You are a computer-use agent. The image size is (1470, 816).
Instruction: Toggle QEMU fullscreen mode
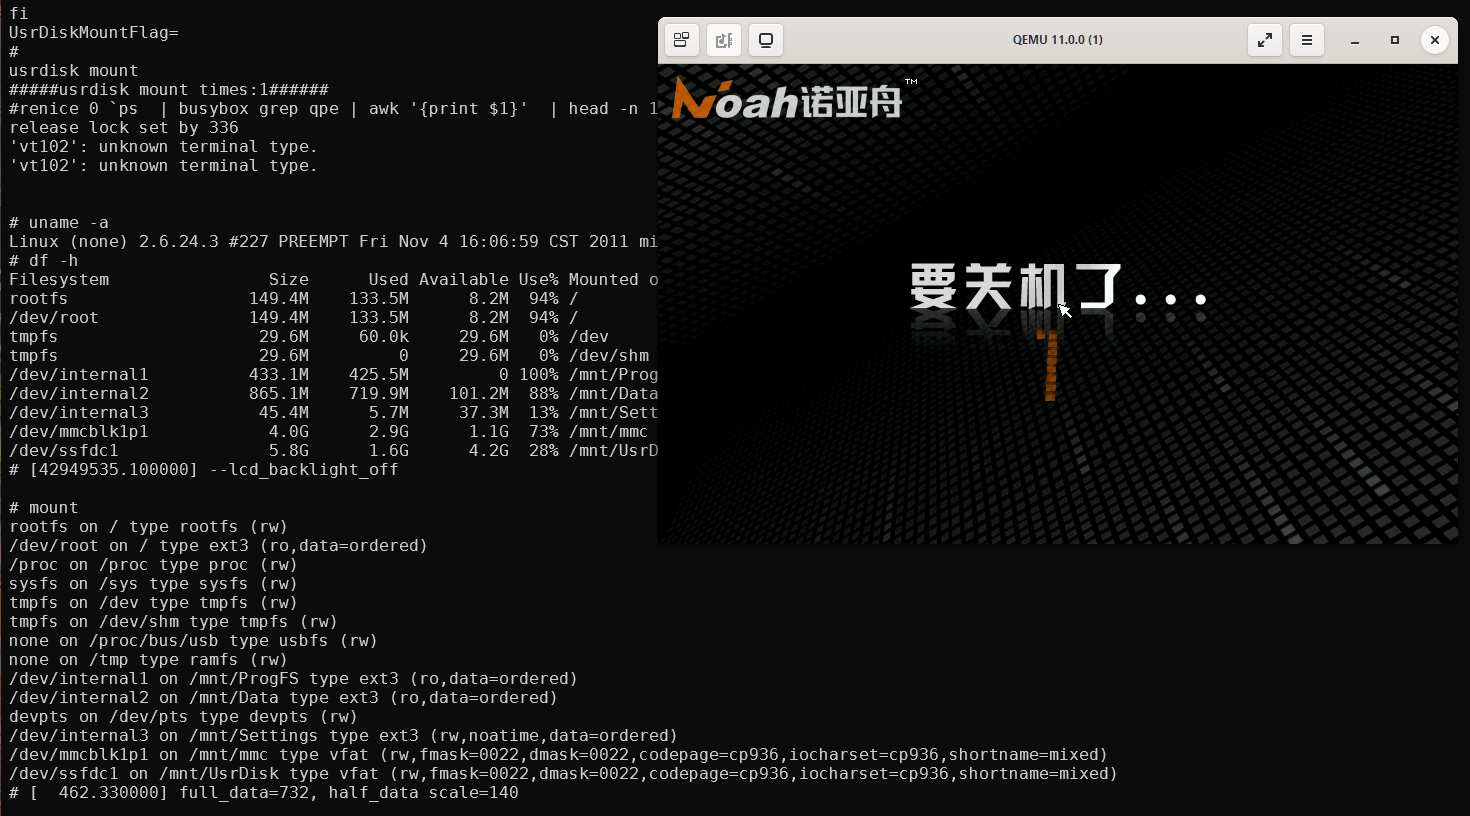coord(1265,40)
